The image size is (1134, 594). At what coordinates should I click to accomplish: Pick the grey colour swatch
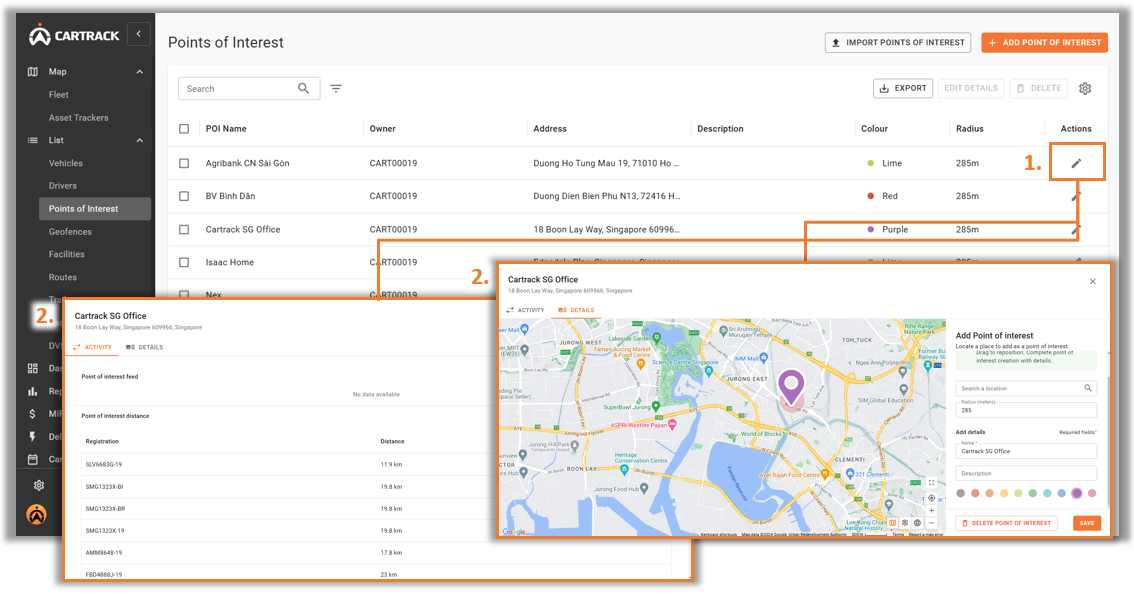coord(960,493)
